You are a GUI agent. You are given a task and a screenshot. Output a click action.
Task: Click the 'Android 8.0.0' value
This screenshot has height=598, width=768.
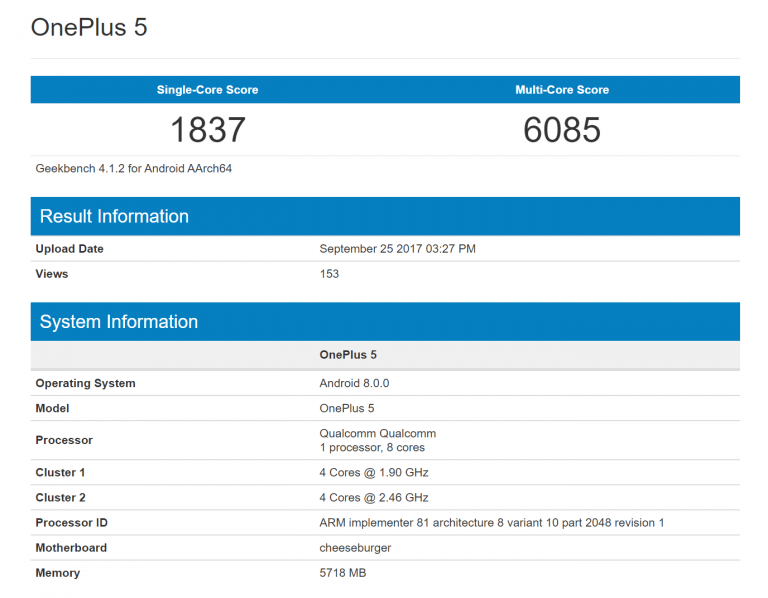pos(355,383)
